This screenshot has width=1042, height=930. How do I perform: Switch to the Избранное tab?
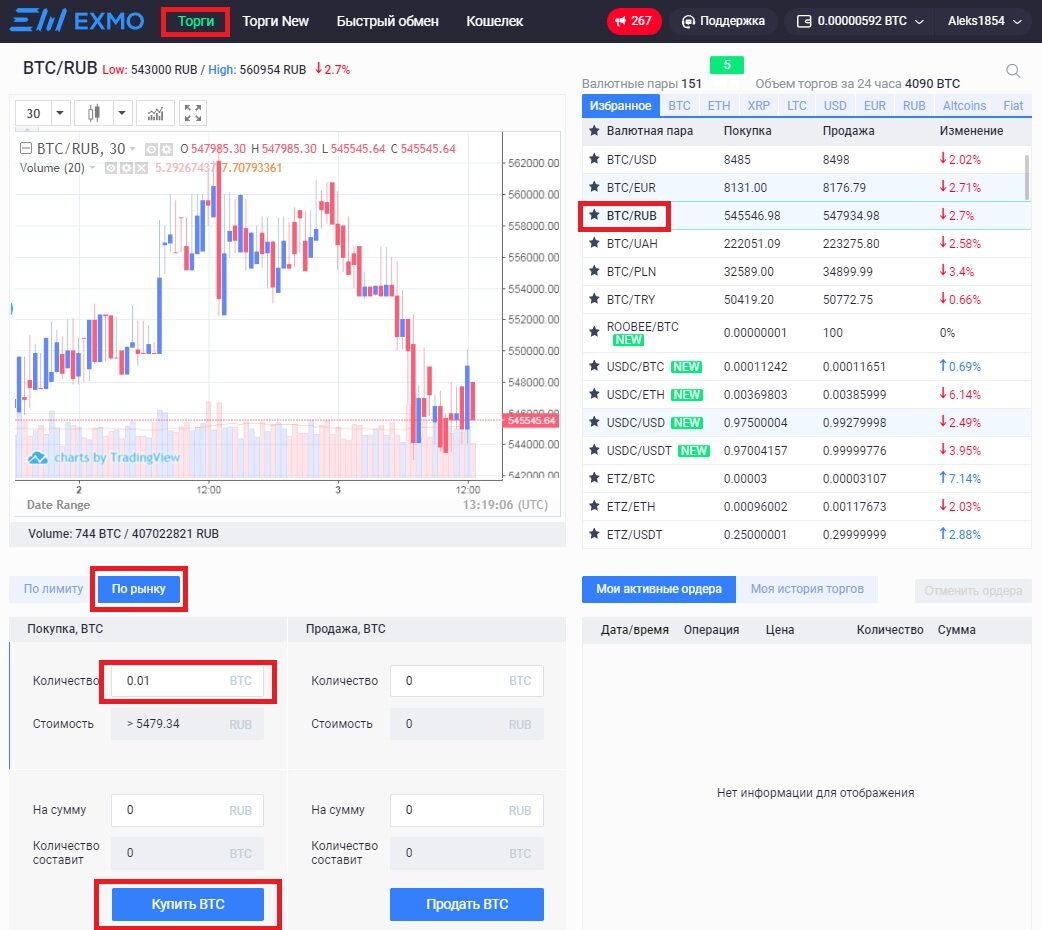coord(621,106)
